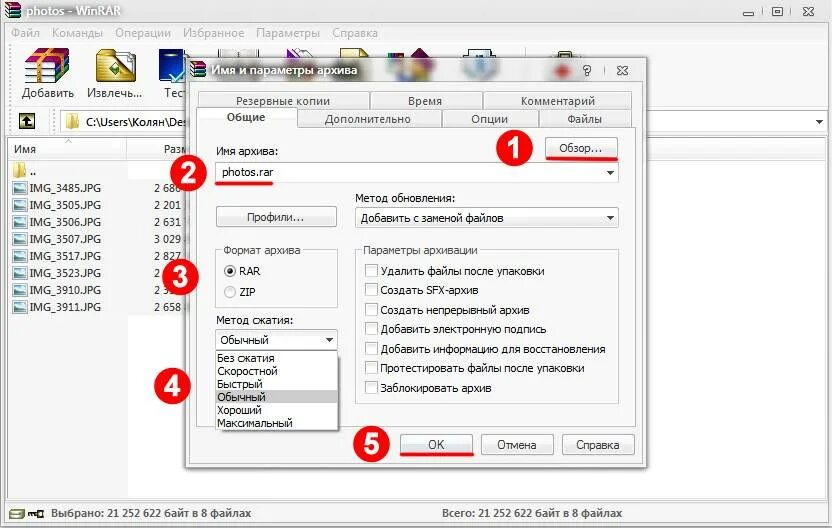Select the Общие tab
Image resolution: width=832 pixels, height=528 pixels.
(x=246, y=117)
